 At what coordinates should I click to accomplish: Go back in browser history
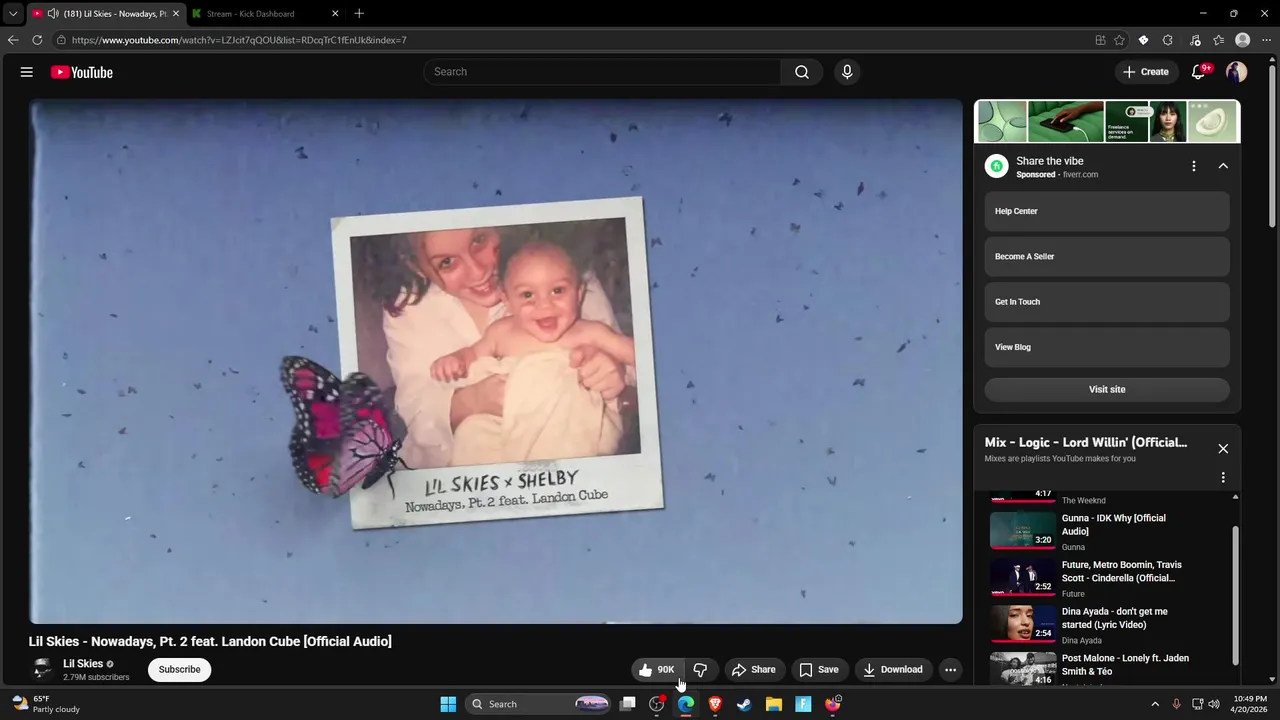pyautogui.click(x=12, y=40)
